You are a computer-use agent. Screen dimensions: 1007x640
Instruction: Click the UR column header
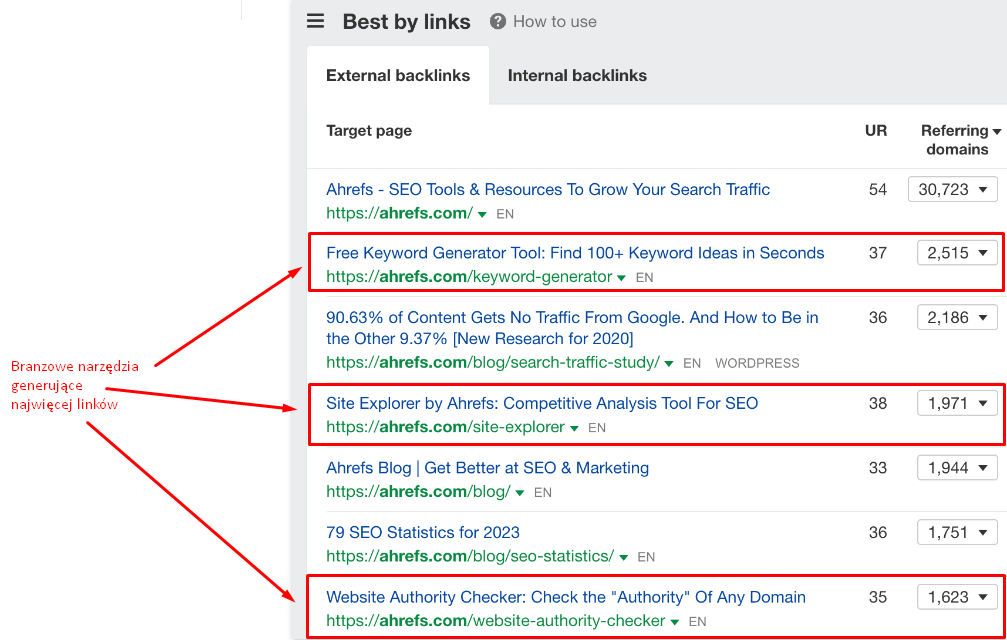pos(876,130)
